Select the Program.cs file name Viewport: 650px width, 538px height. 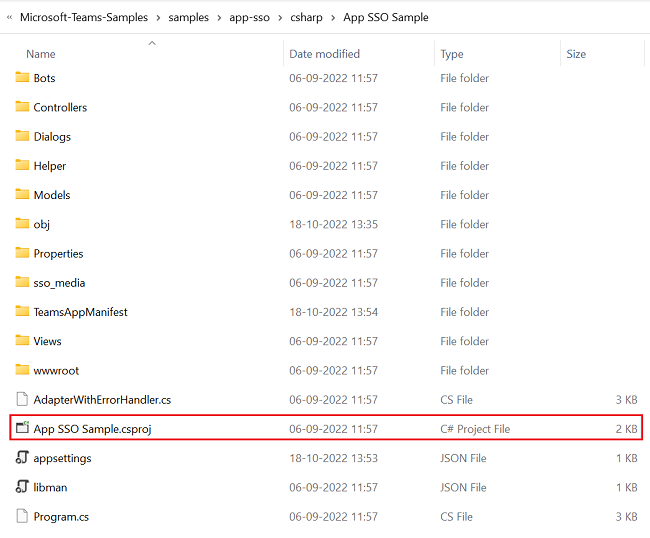(61, 517)
